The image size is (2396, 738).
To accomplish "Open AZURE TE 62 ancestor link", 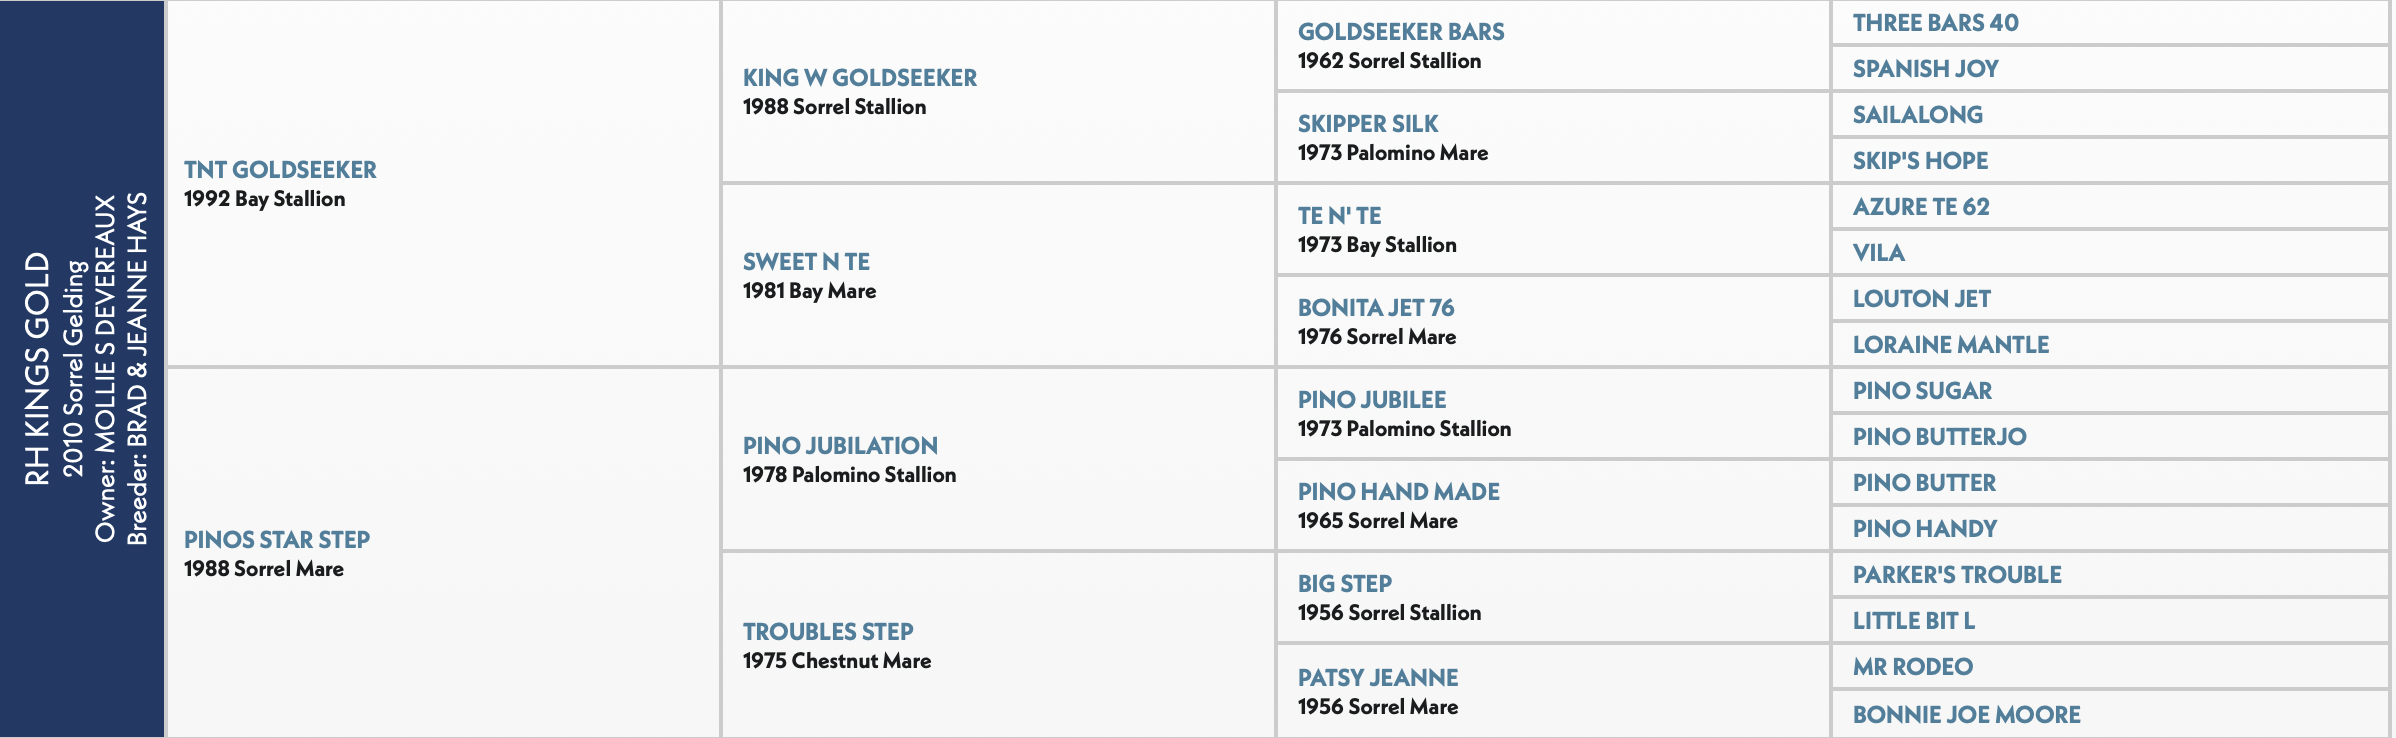I will 1921,207.
